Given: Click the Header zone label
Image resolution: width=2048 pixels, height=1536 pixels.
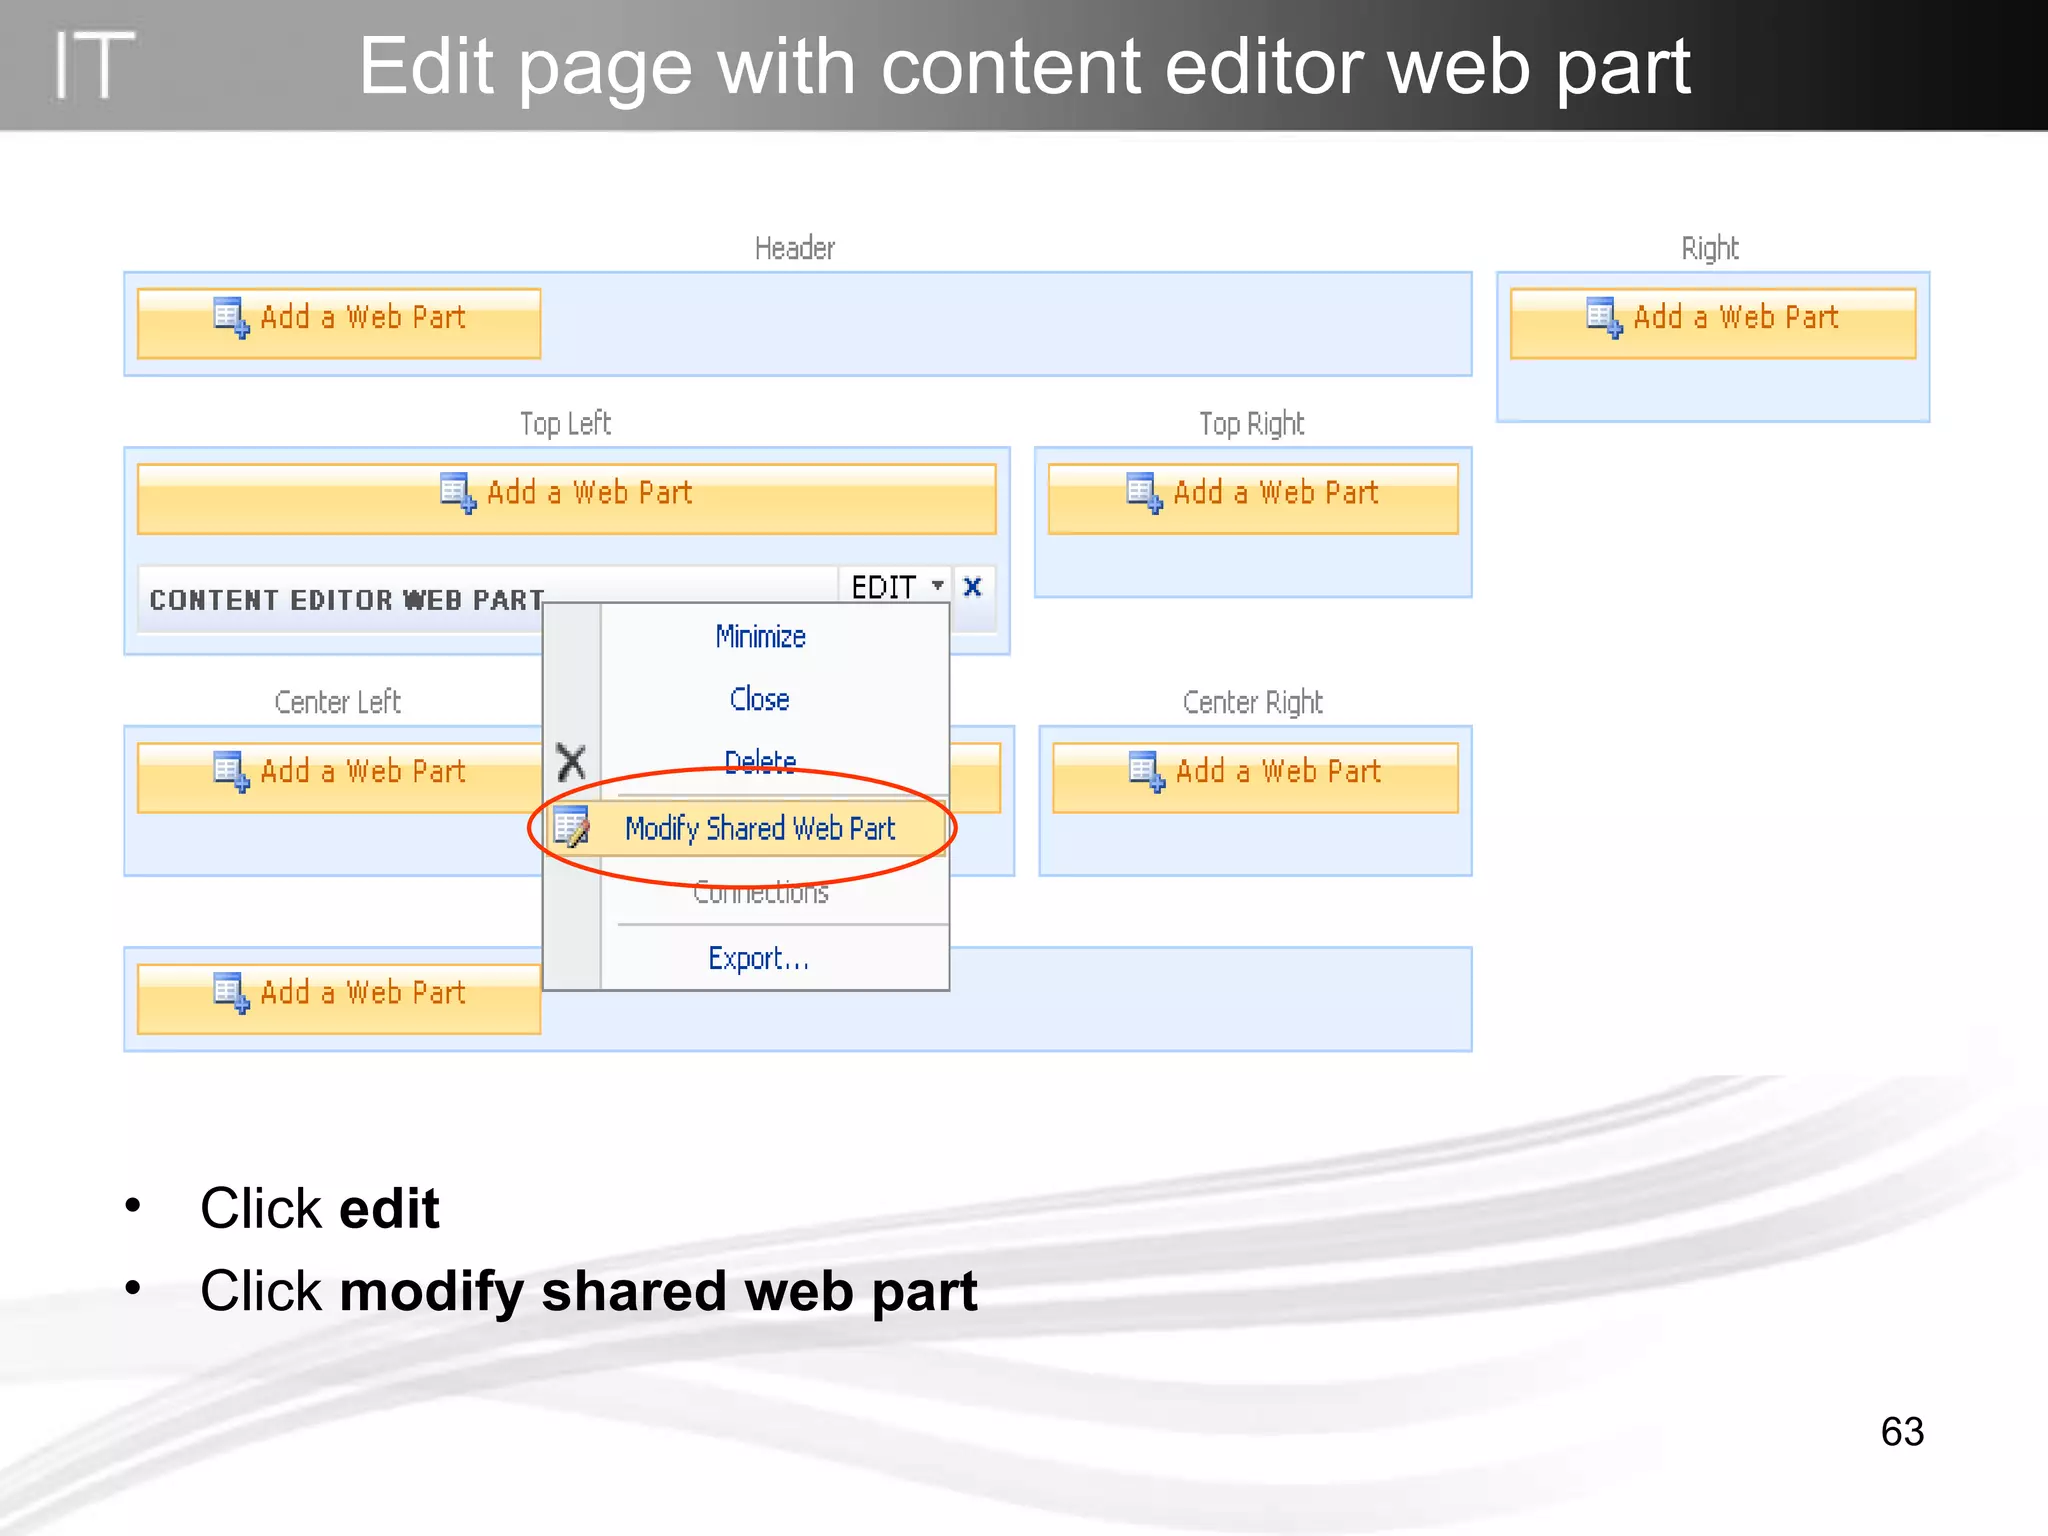Looking at the screenshot, I should [x=795, y=248].
